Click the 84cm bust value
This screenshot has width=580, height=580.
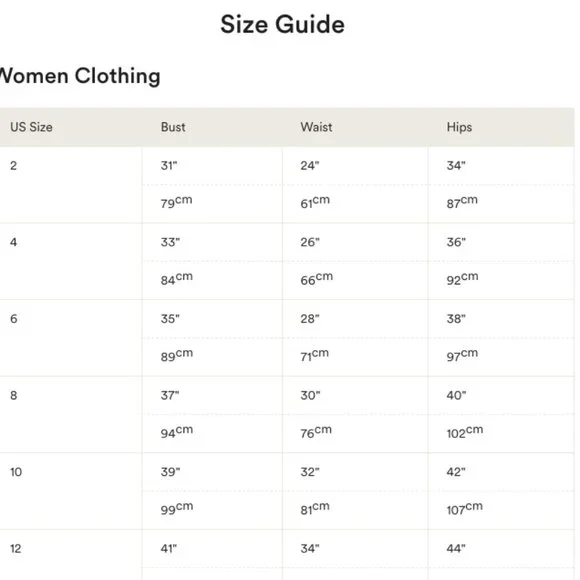coord(177,279)
